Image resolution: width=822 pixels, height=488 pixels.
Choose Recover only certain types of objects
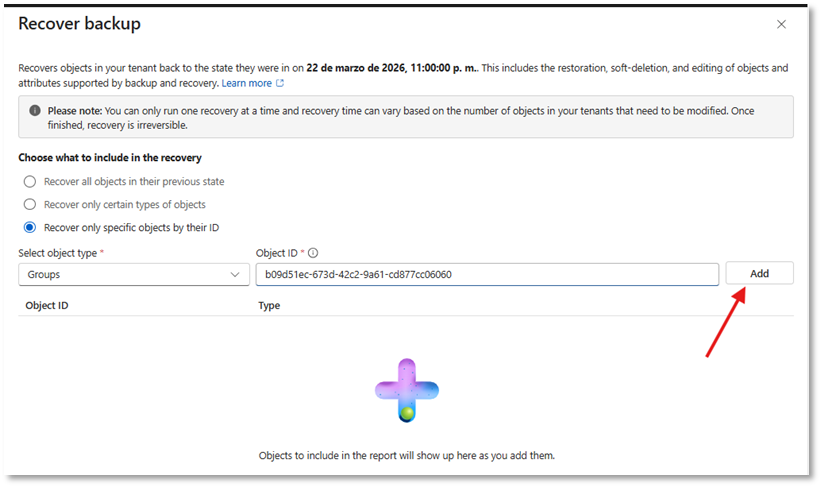pos(30,205)
